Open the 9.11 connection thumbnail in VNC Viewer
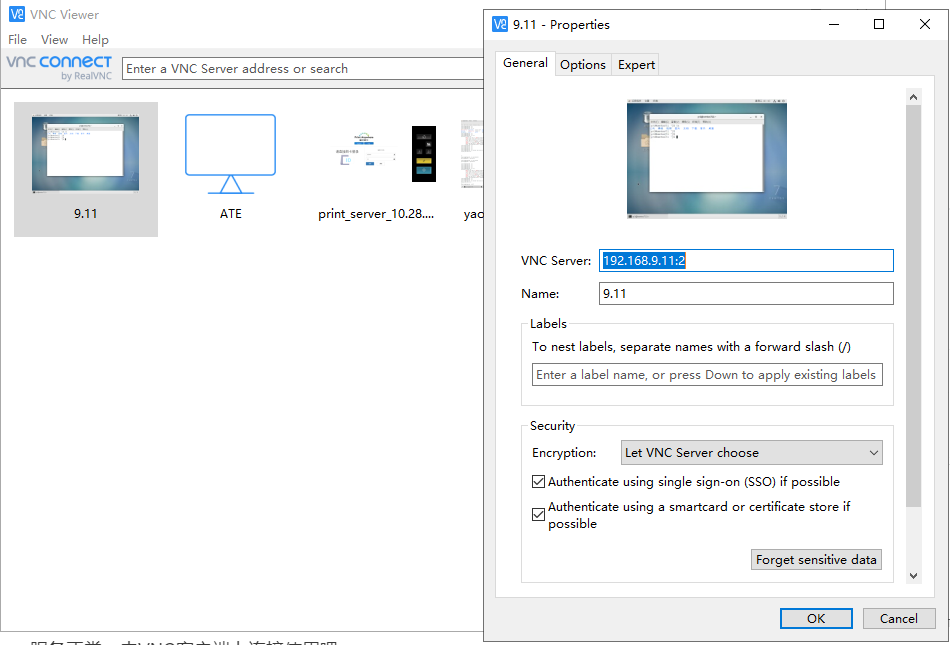 pyautogui.click(x=85, y=154)
